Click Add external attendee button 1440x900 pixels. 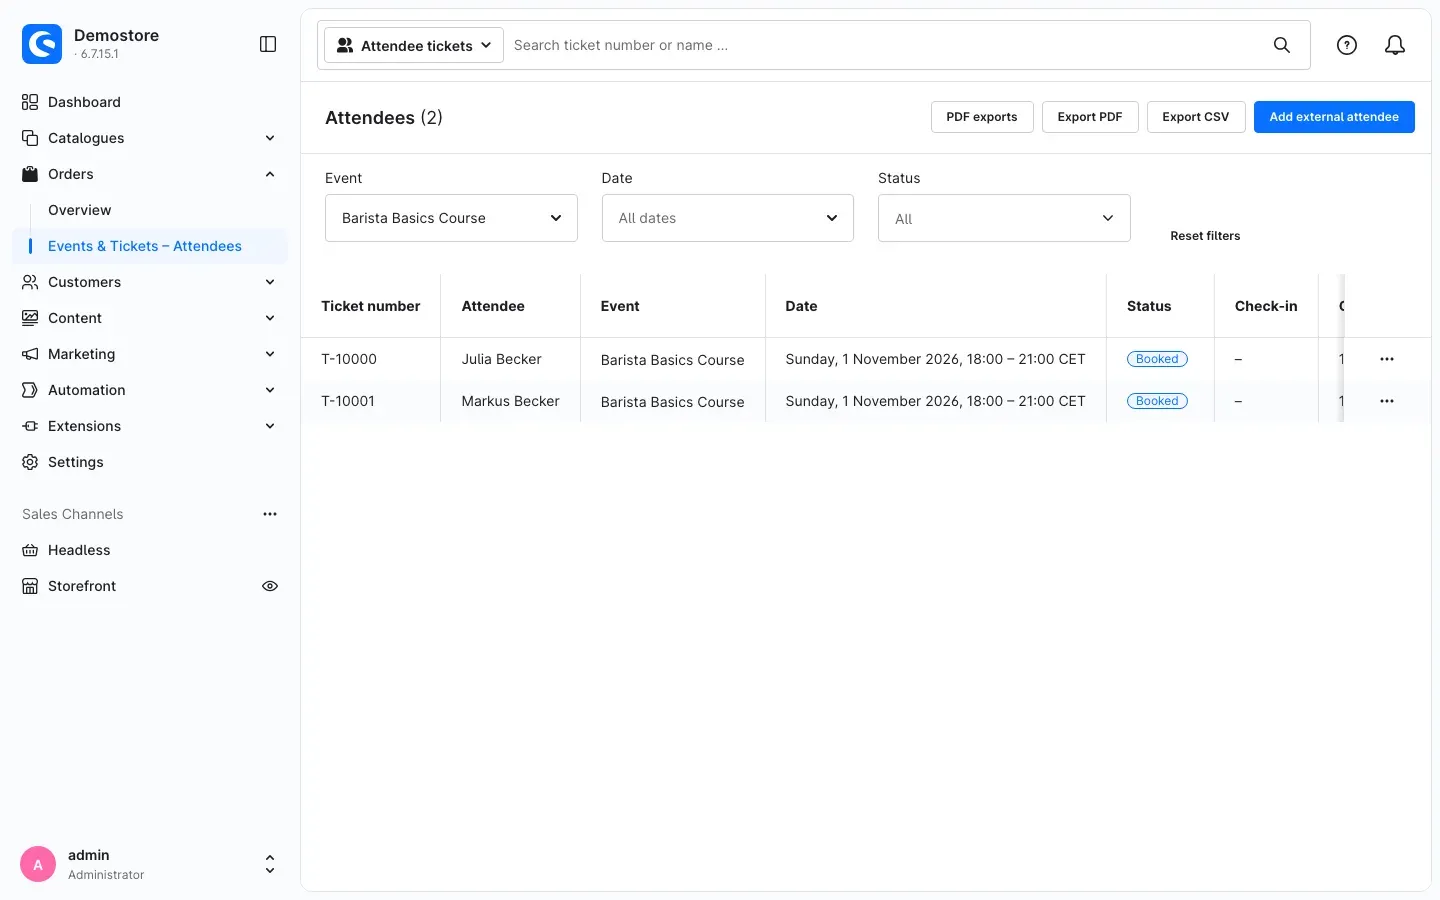point(1334,117)
